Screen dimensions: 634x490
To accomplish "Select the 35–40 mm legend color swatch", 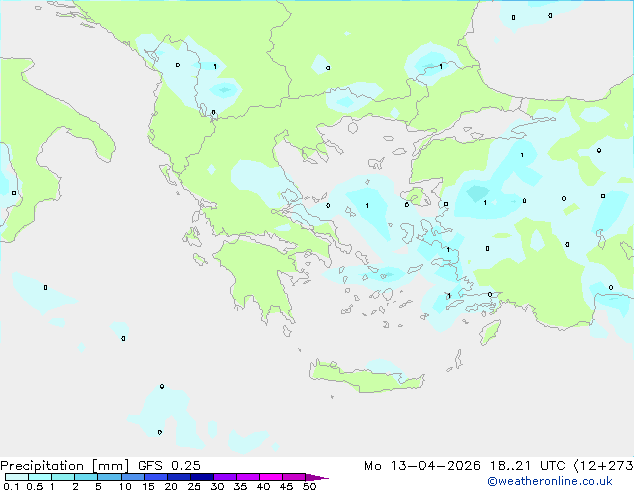I will [x=248, y=477].
